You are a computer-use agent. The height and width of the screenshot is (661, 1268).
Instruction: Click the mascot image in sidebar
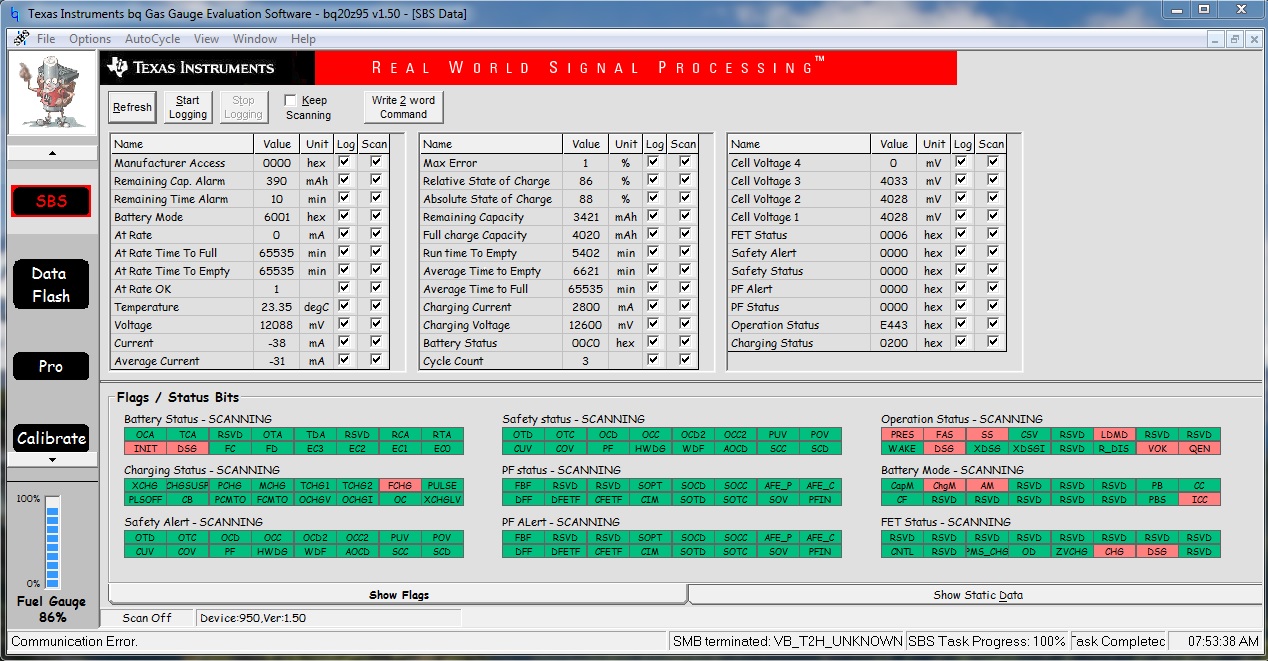[52, 93]
